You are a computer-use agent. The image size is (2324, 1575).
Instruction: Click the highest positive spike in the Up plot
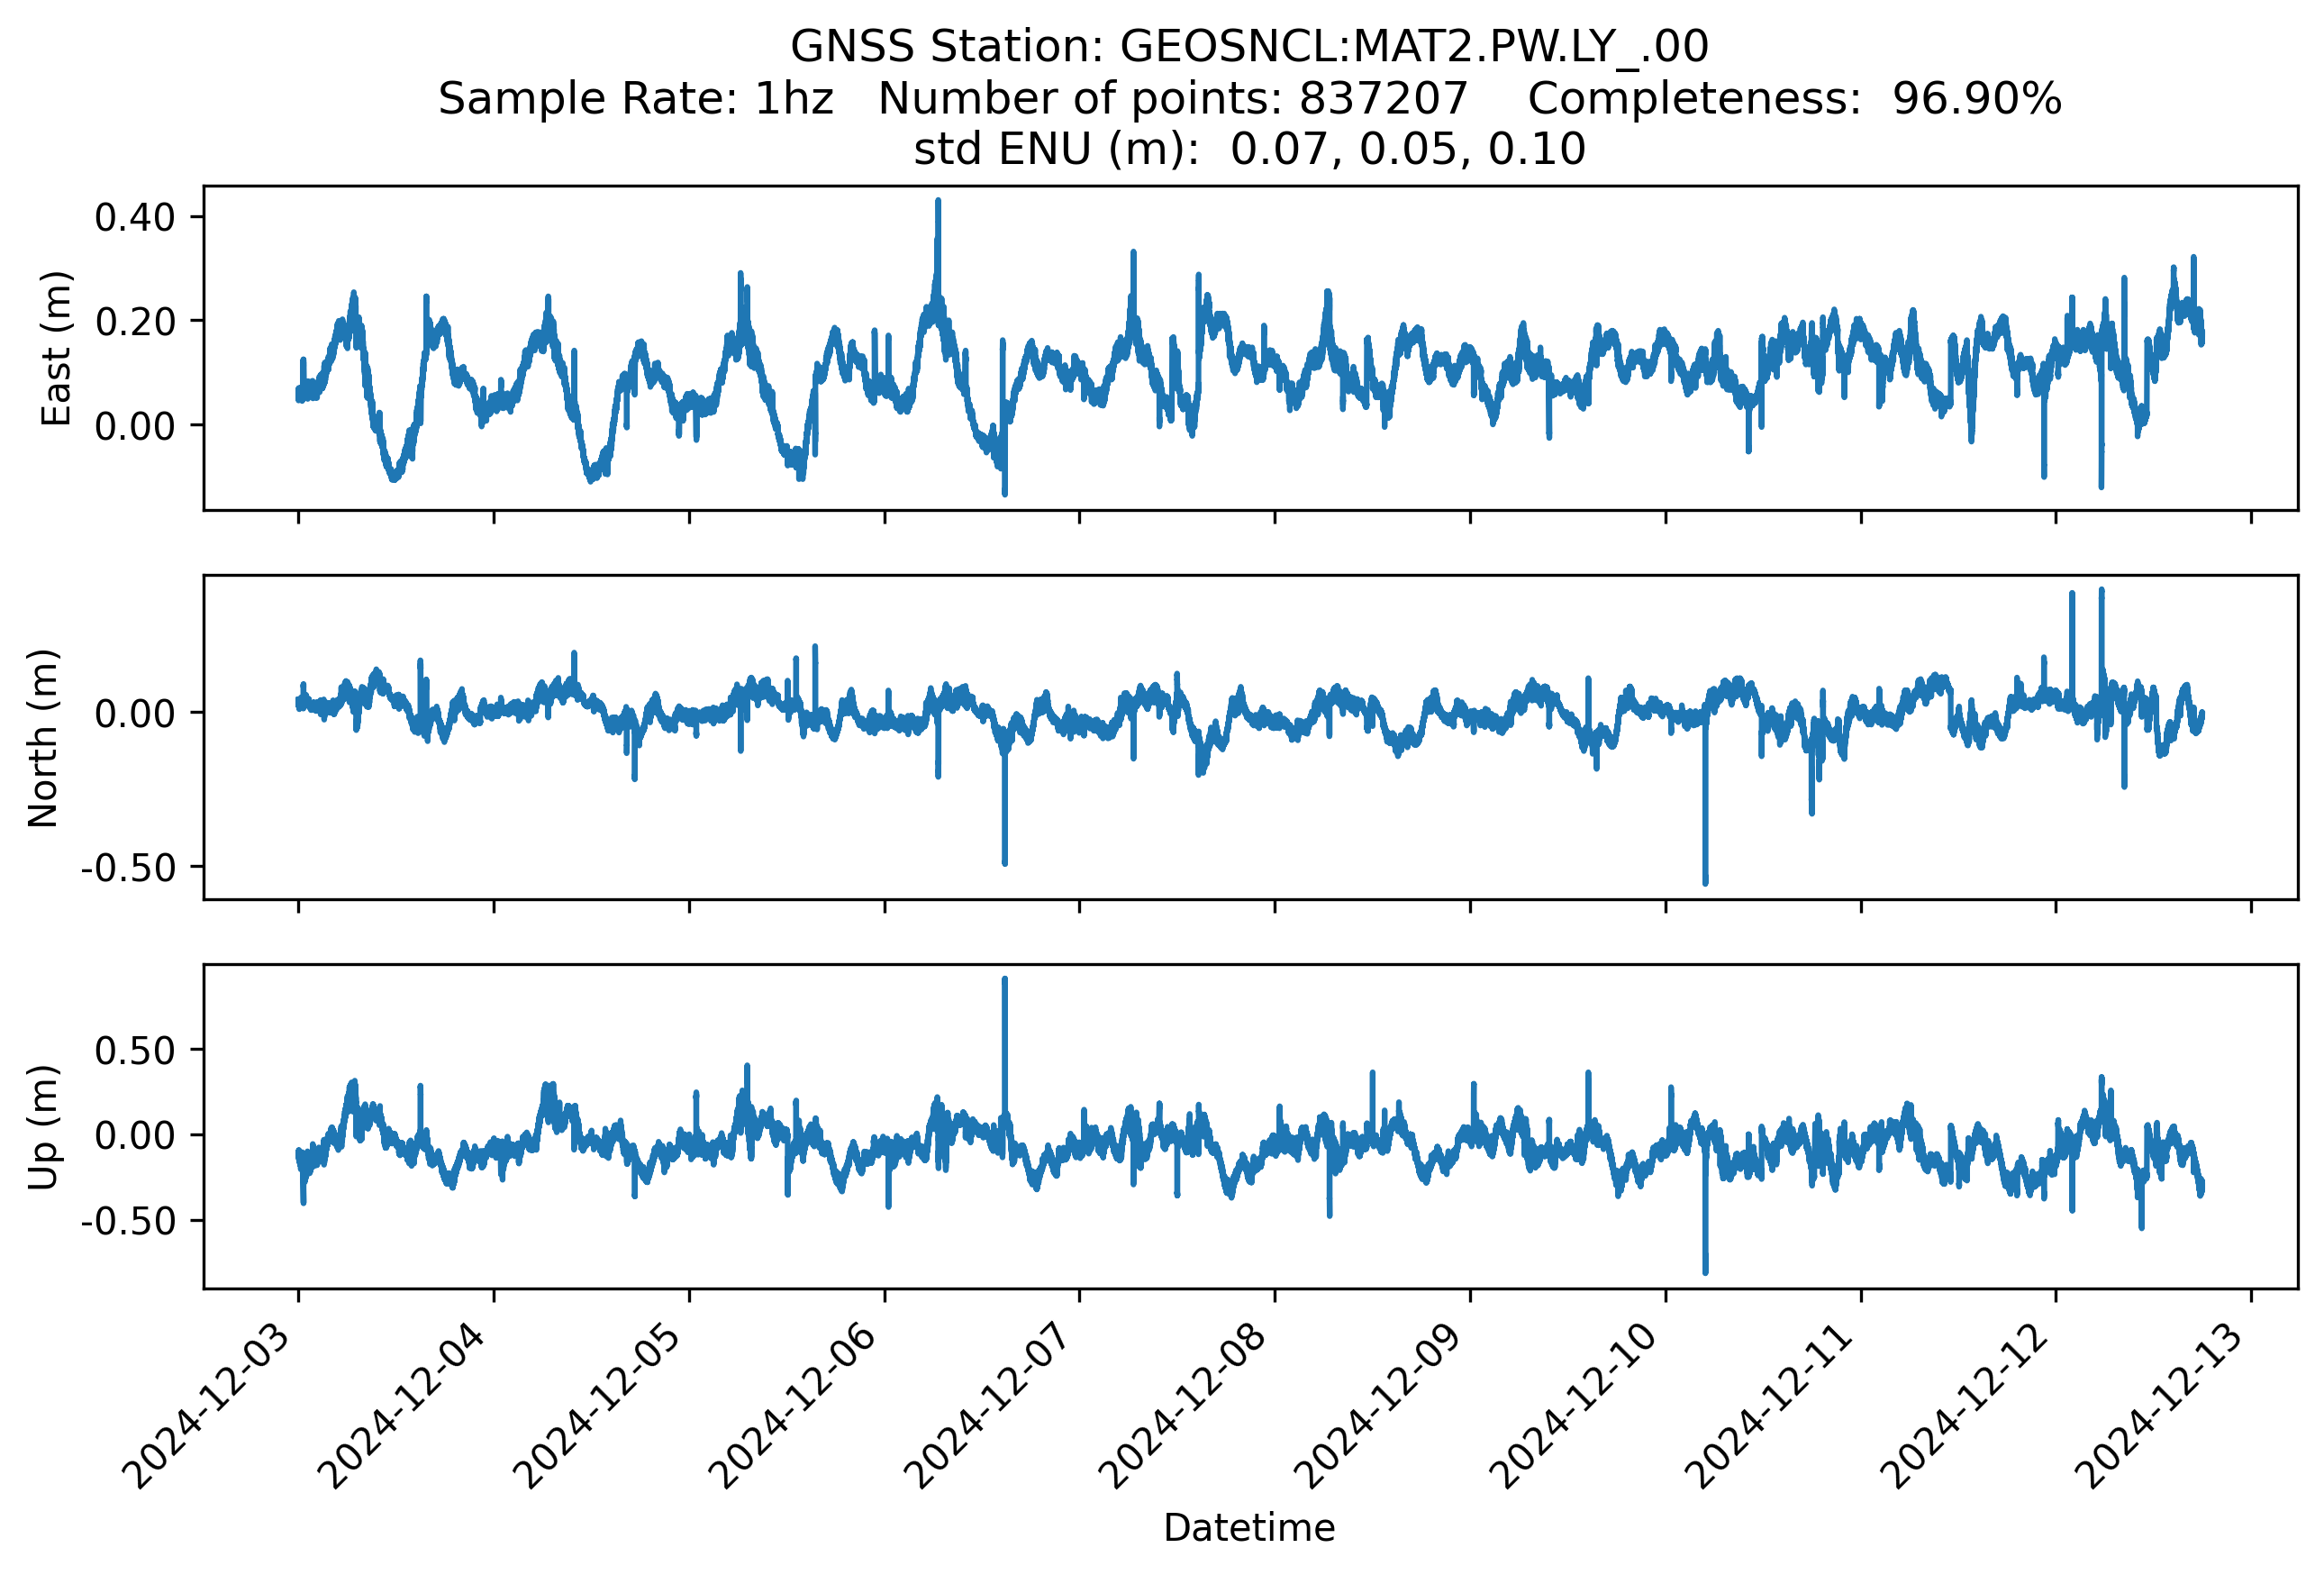click(x=1005, y=980)
